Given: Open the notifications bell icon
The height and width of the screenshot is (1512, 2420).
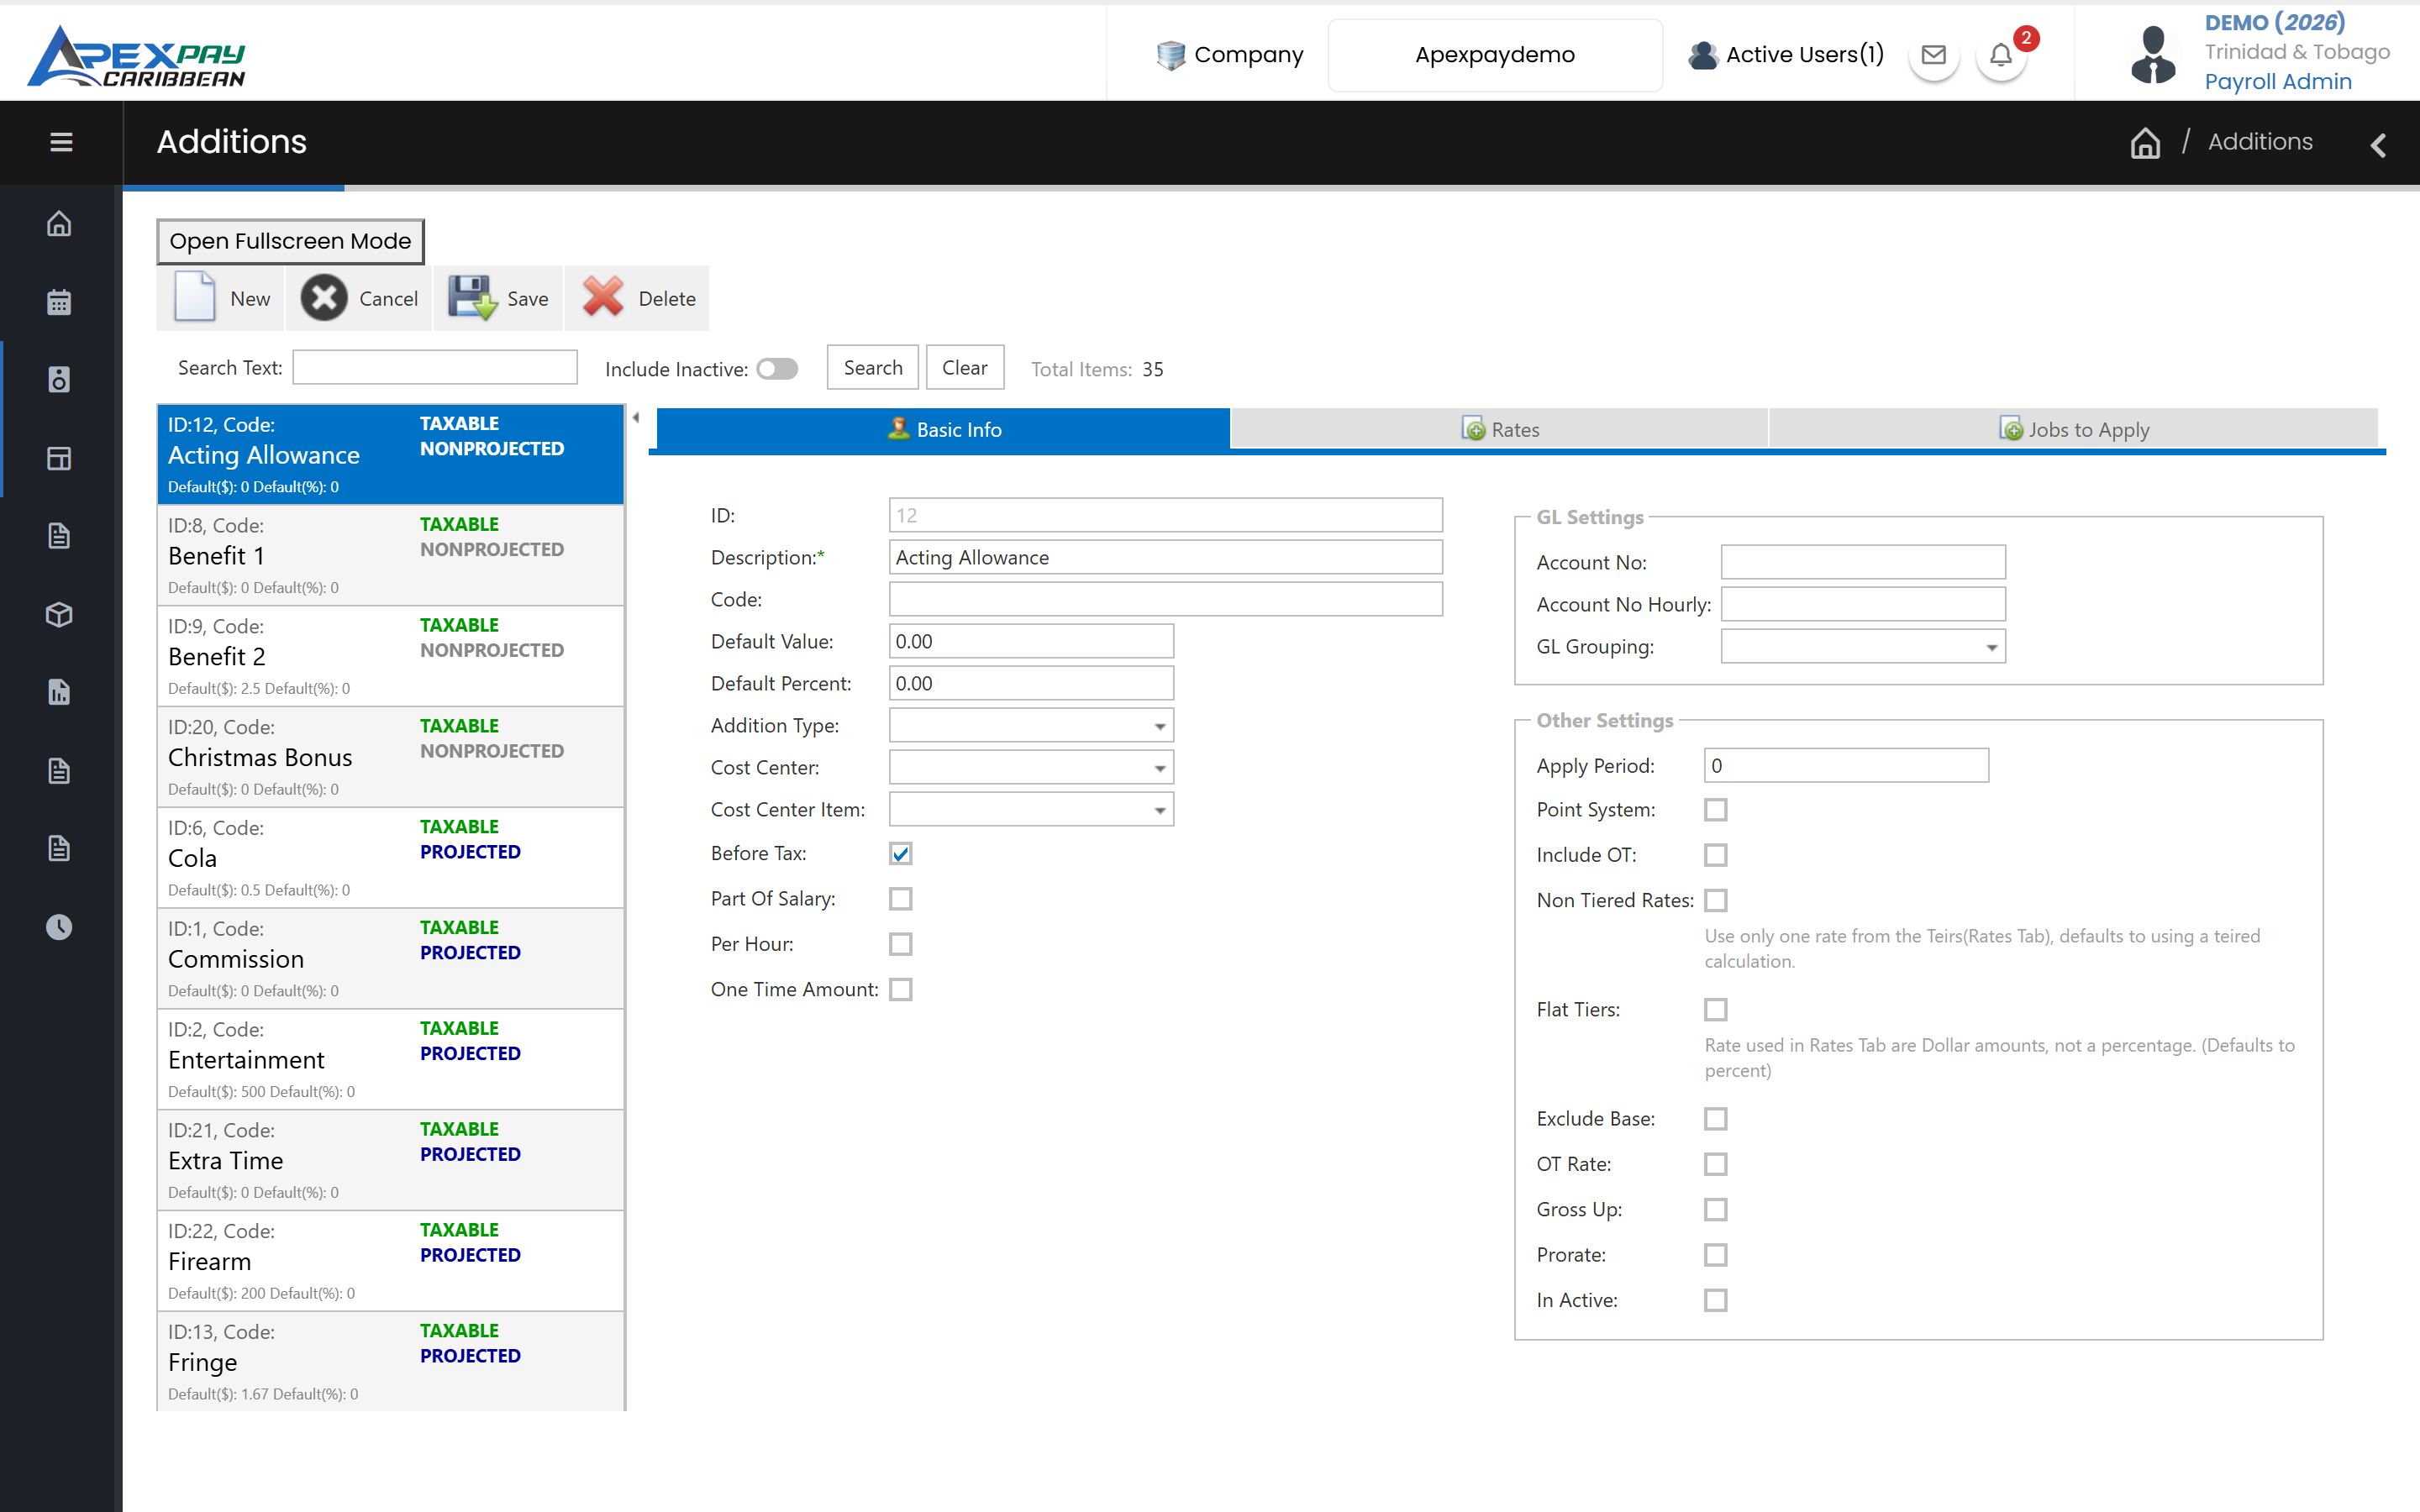Looking at the screenshot, I should [x=2001, y=55].
